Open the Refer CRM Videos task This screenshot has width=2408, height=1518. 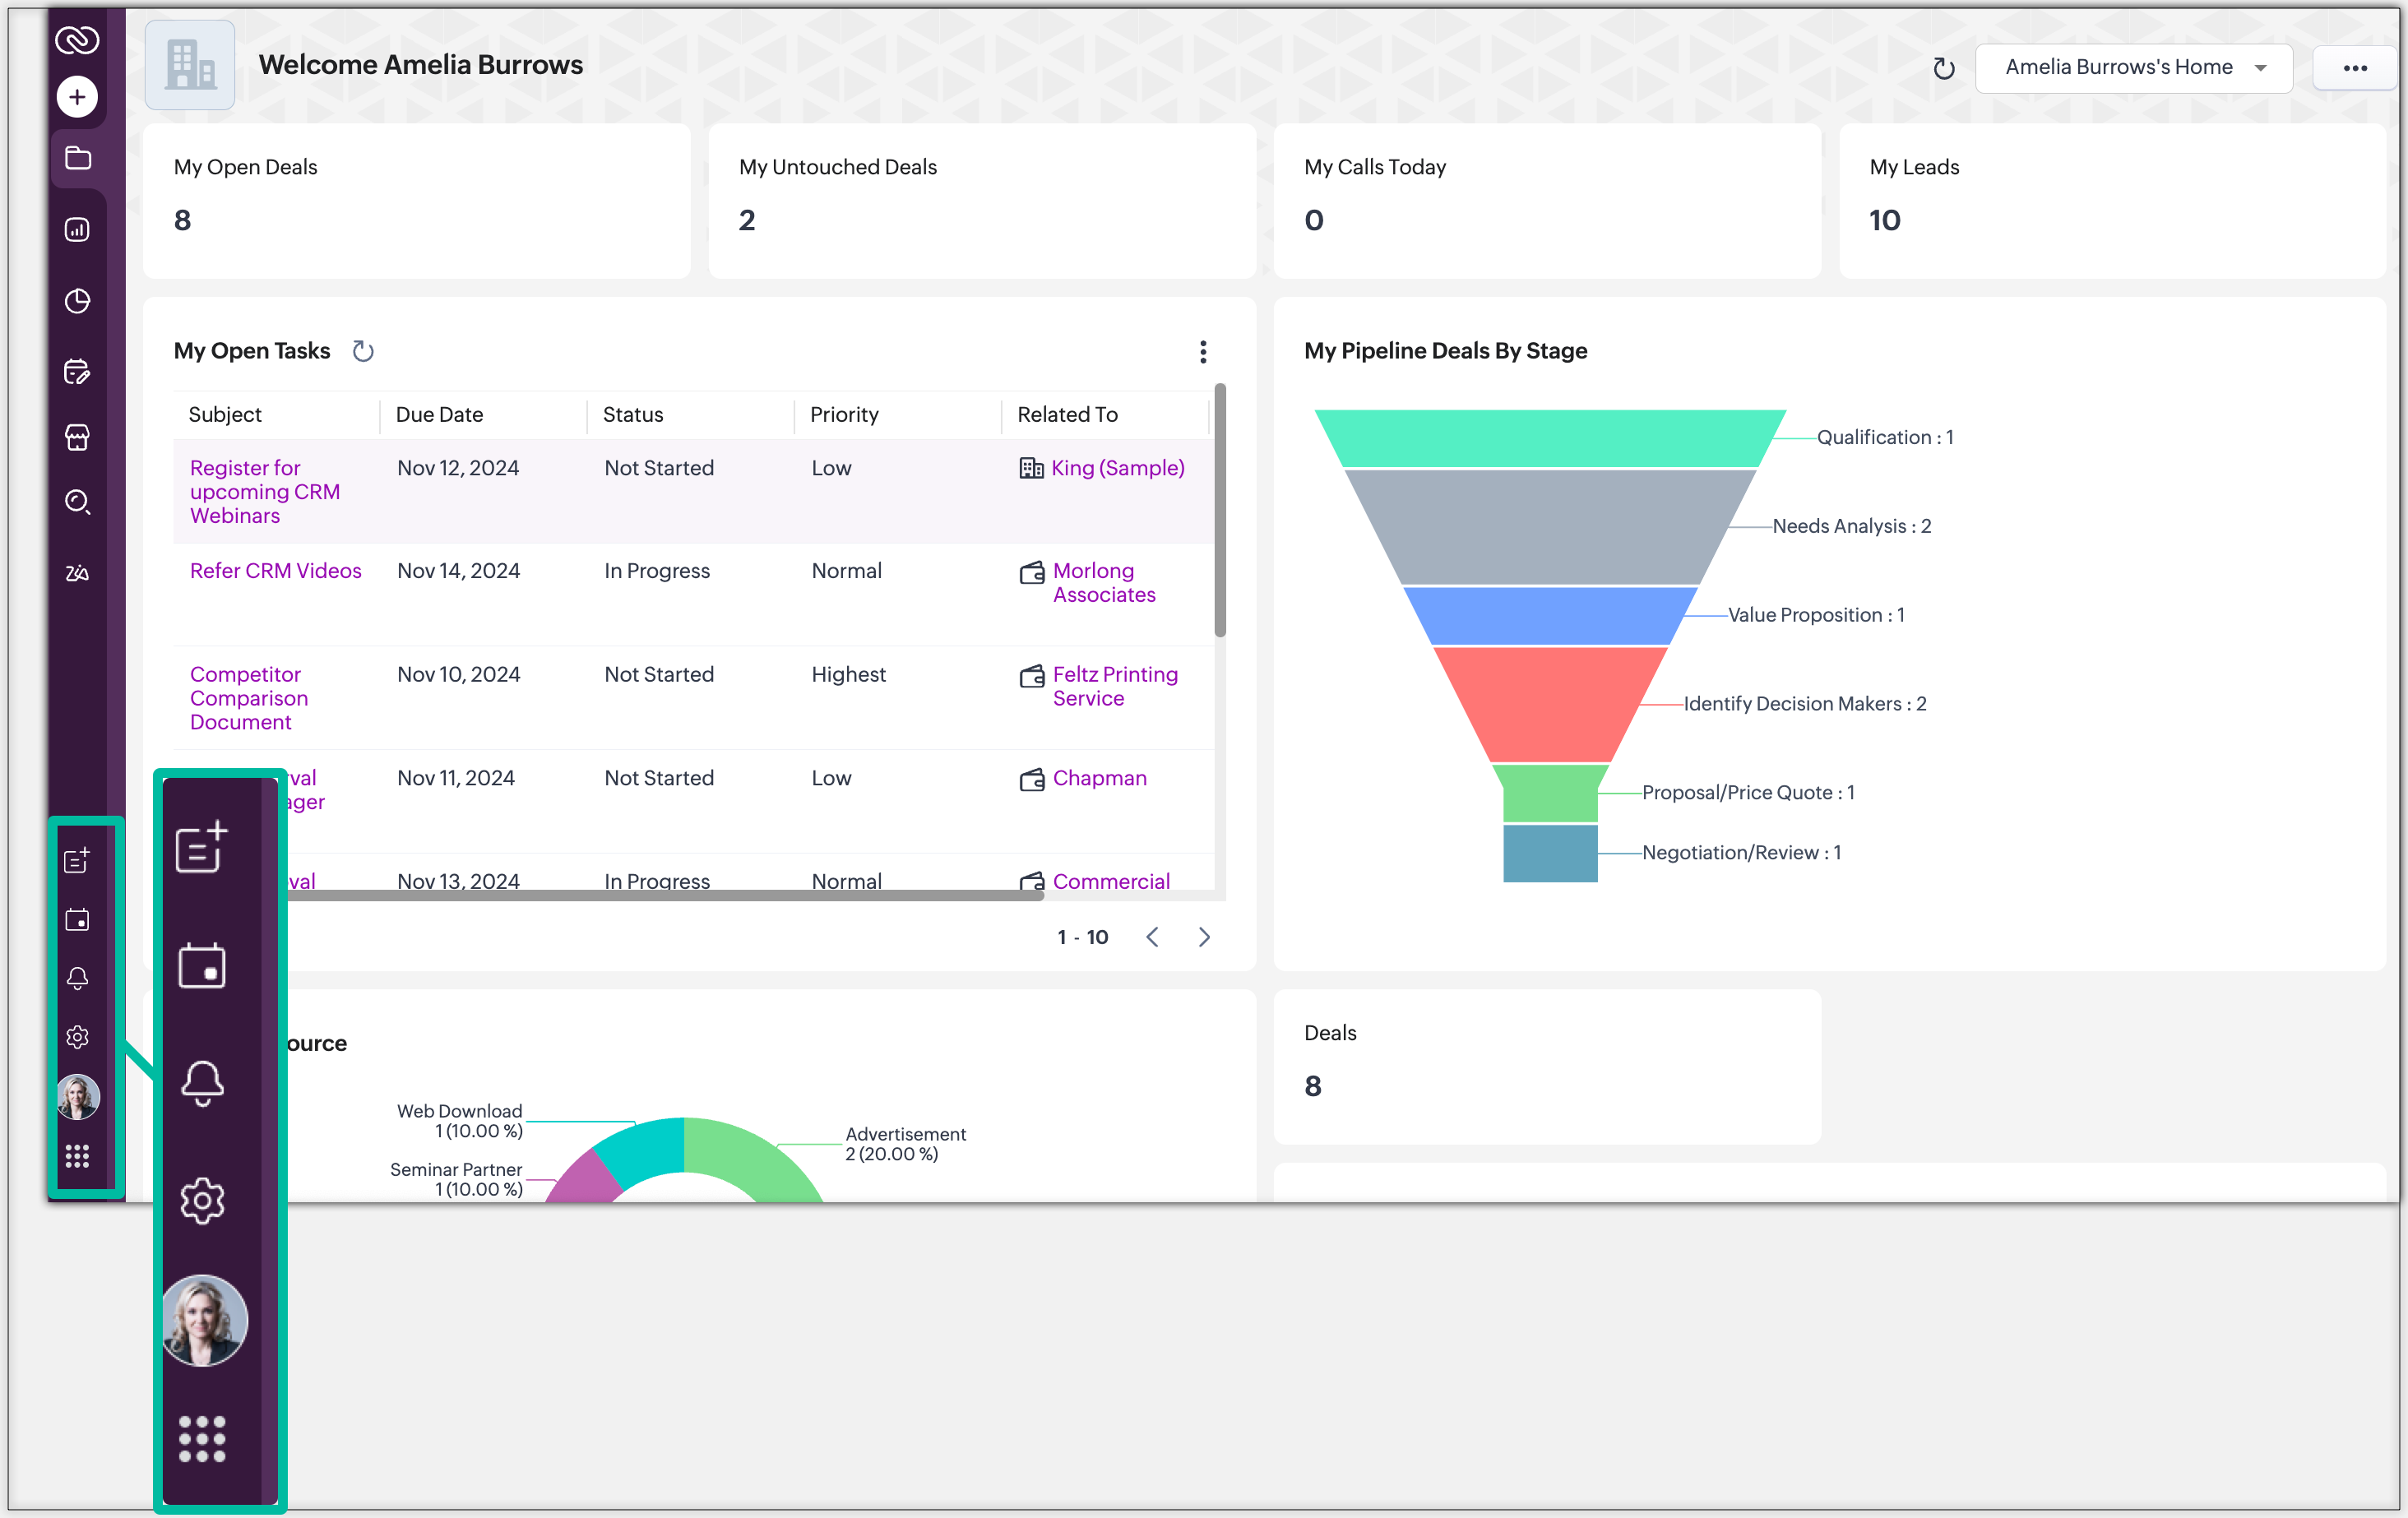point(276,570)
